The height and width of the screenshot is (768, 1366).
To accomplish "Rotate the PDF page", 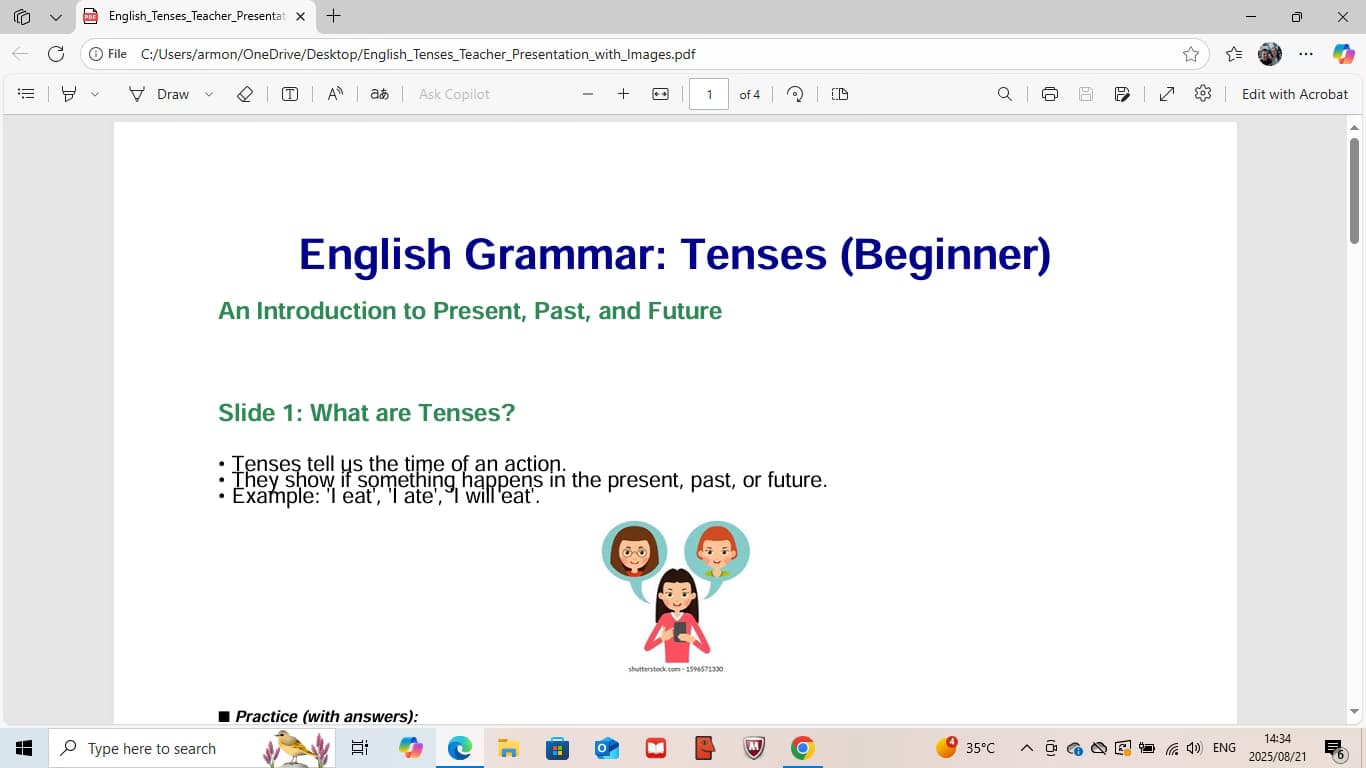I will point(794,93).
